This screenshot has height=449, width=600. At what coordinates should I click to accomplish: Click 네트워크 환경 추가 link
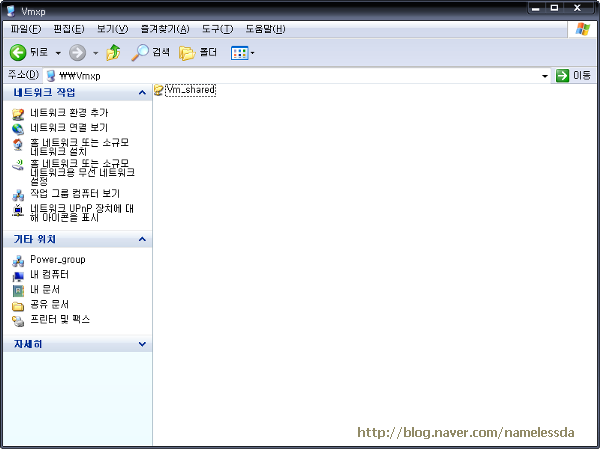coord(69,113)
